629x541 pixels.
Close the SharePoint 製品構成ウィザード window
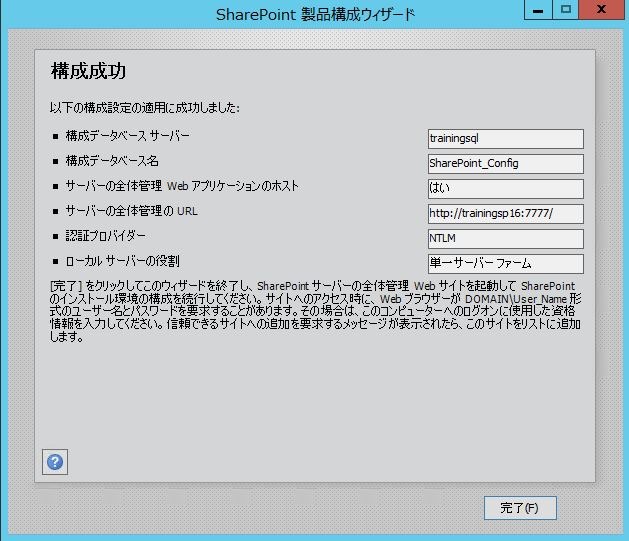pyautogui.click(x=601, y=10)
